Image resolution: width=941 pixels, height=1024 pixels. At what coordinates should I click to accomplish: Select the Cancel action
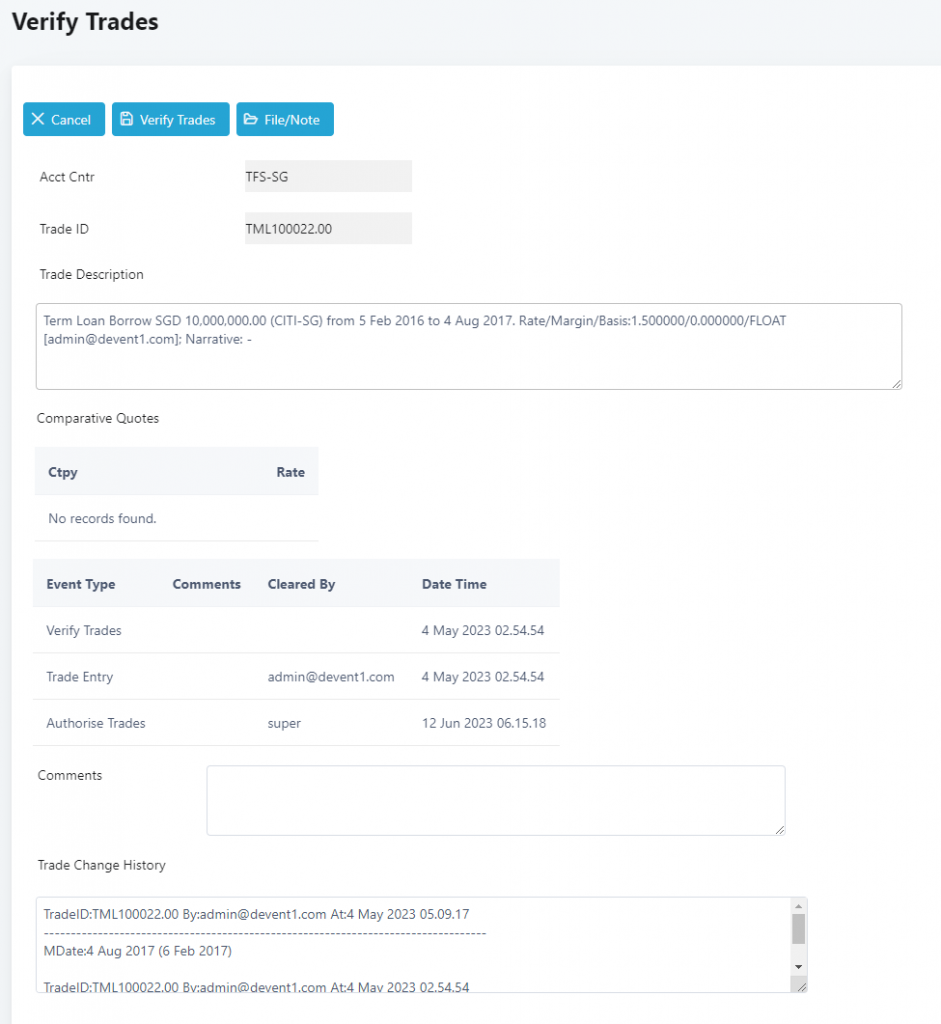coord(63,119)
